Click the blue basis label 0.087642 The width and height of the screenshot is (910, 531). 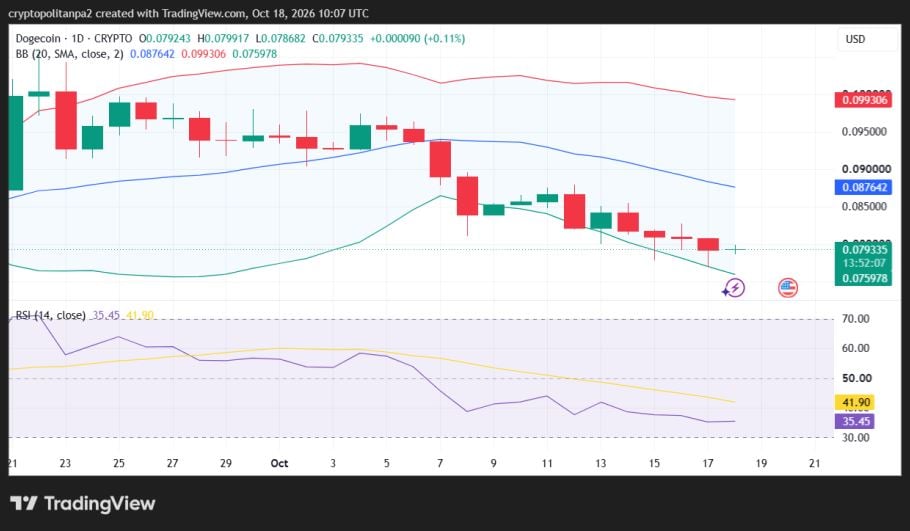[864, 187]
